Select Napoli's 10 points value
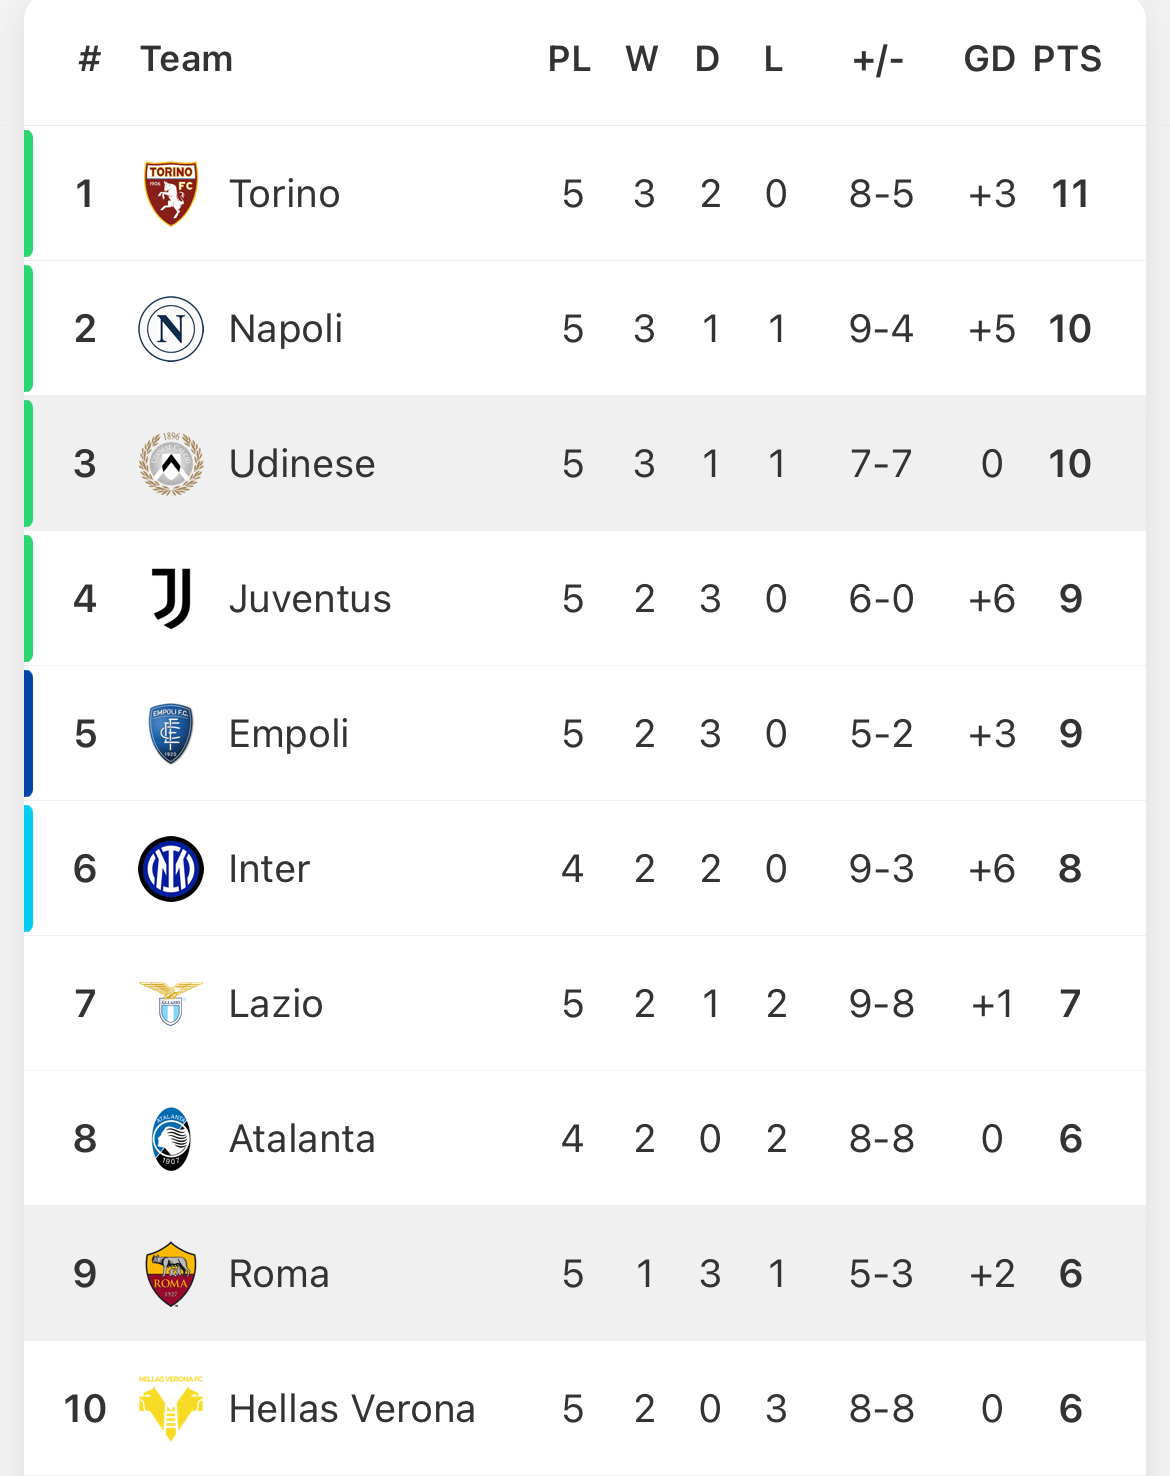Viewport: 1170px width, 1476px height. point(1070,329)
